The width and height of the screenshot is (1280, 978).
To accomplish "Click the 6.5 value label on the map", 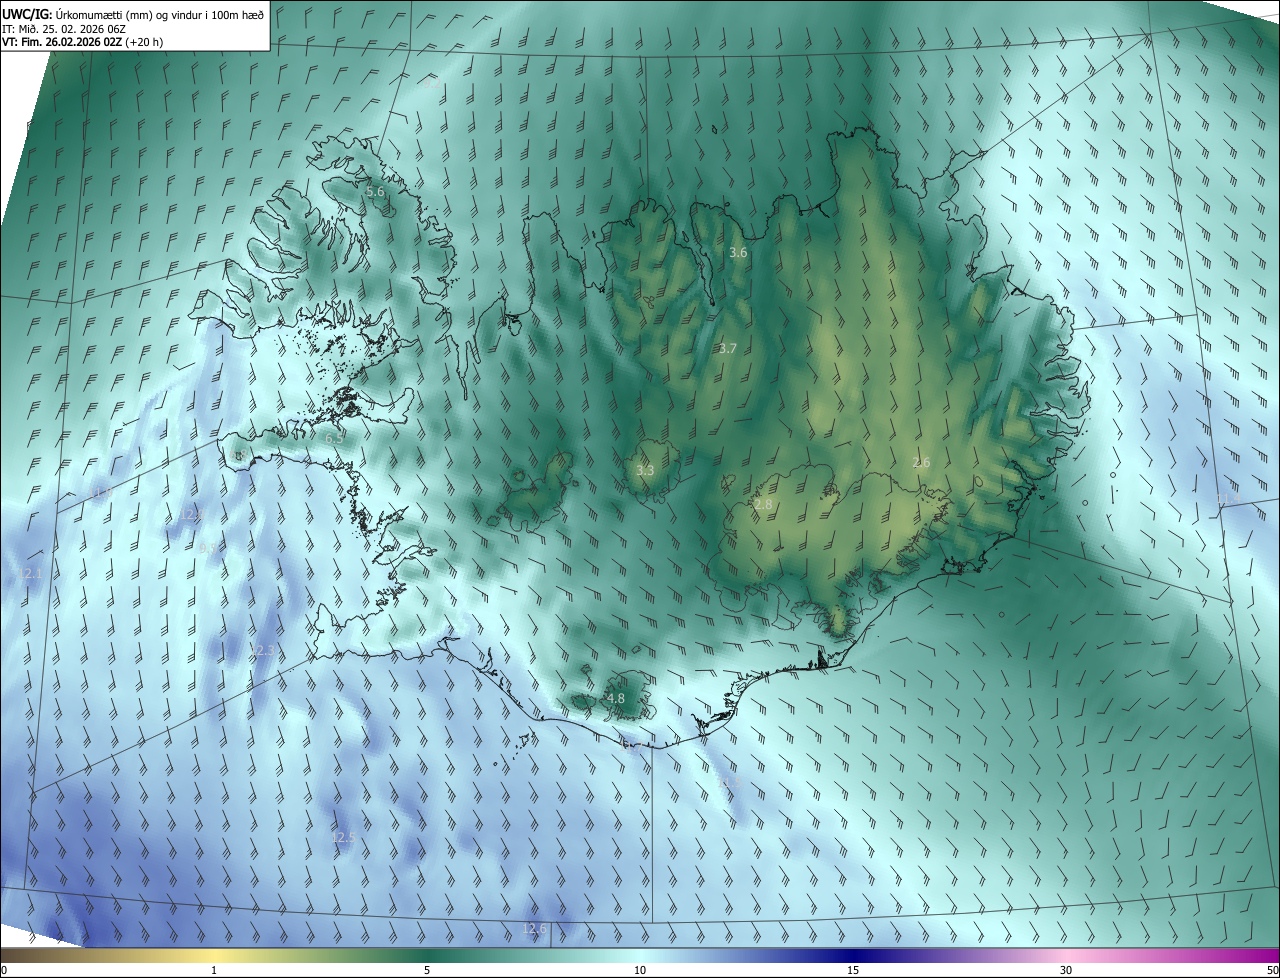I will pyautogui.click(x=334, y=438).
